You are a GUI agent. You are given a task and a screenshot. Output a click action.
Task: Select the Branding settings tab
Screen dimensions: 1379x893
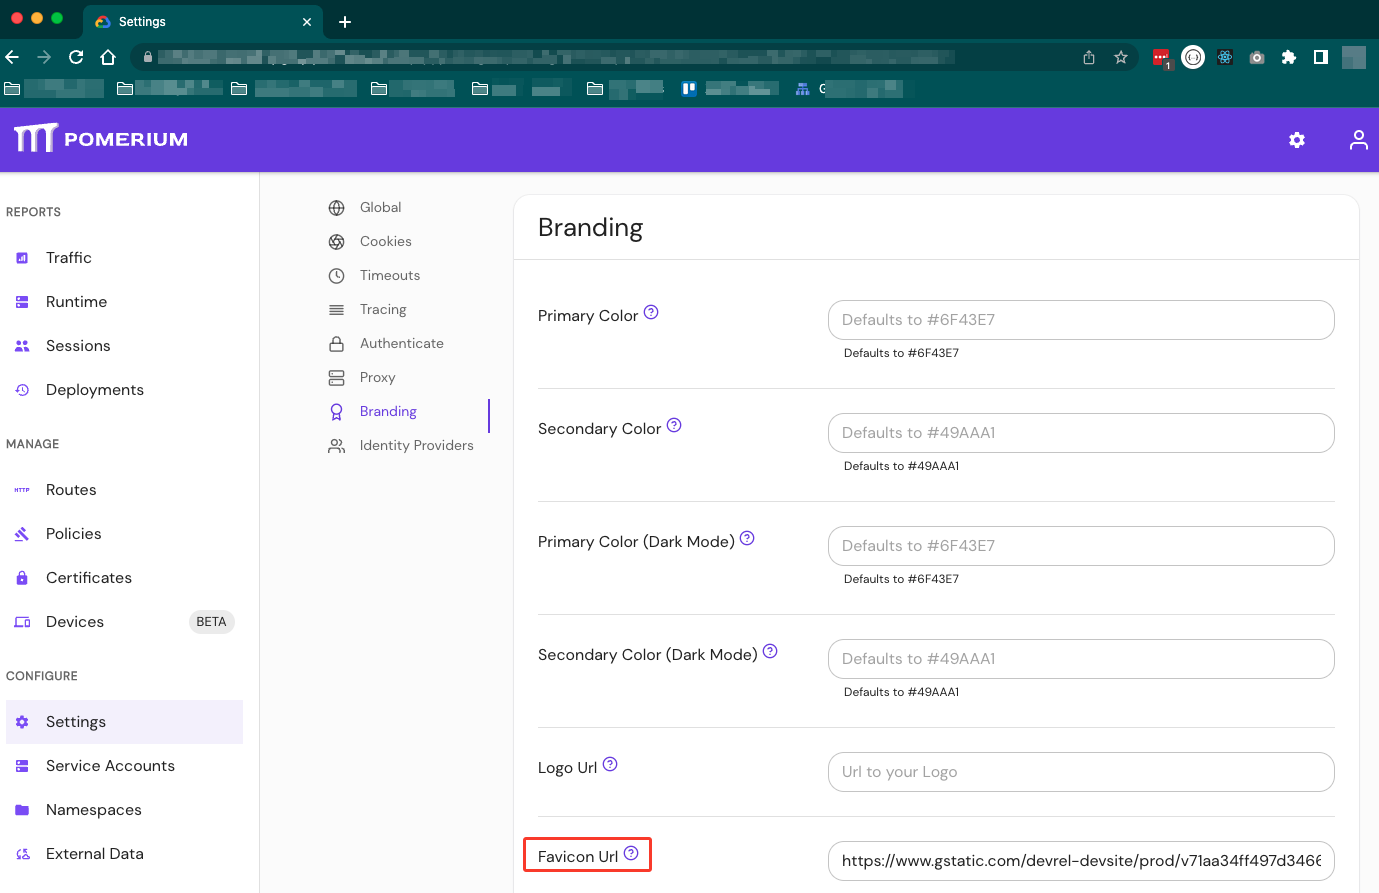pyautogui.click(x=388, y=411)
